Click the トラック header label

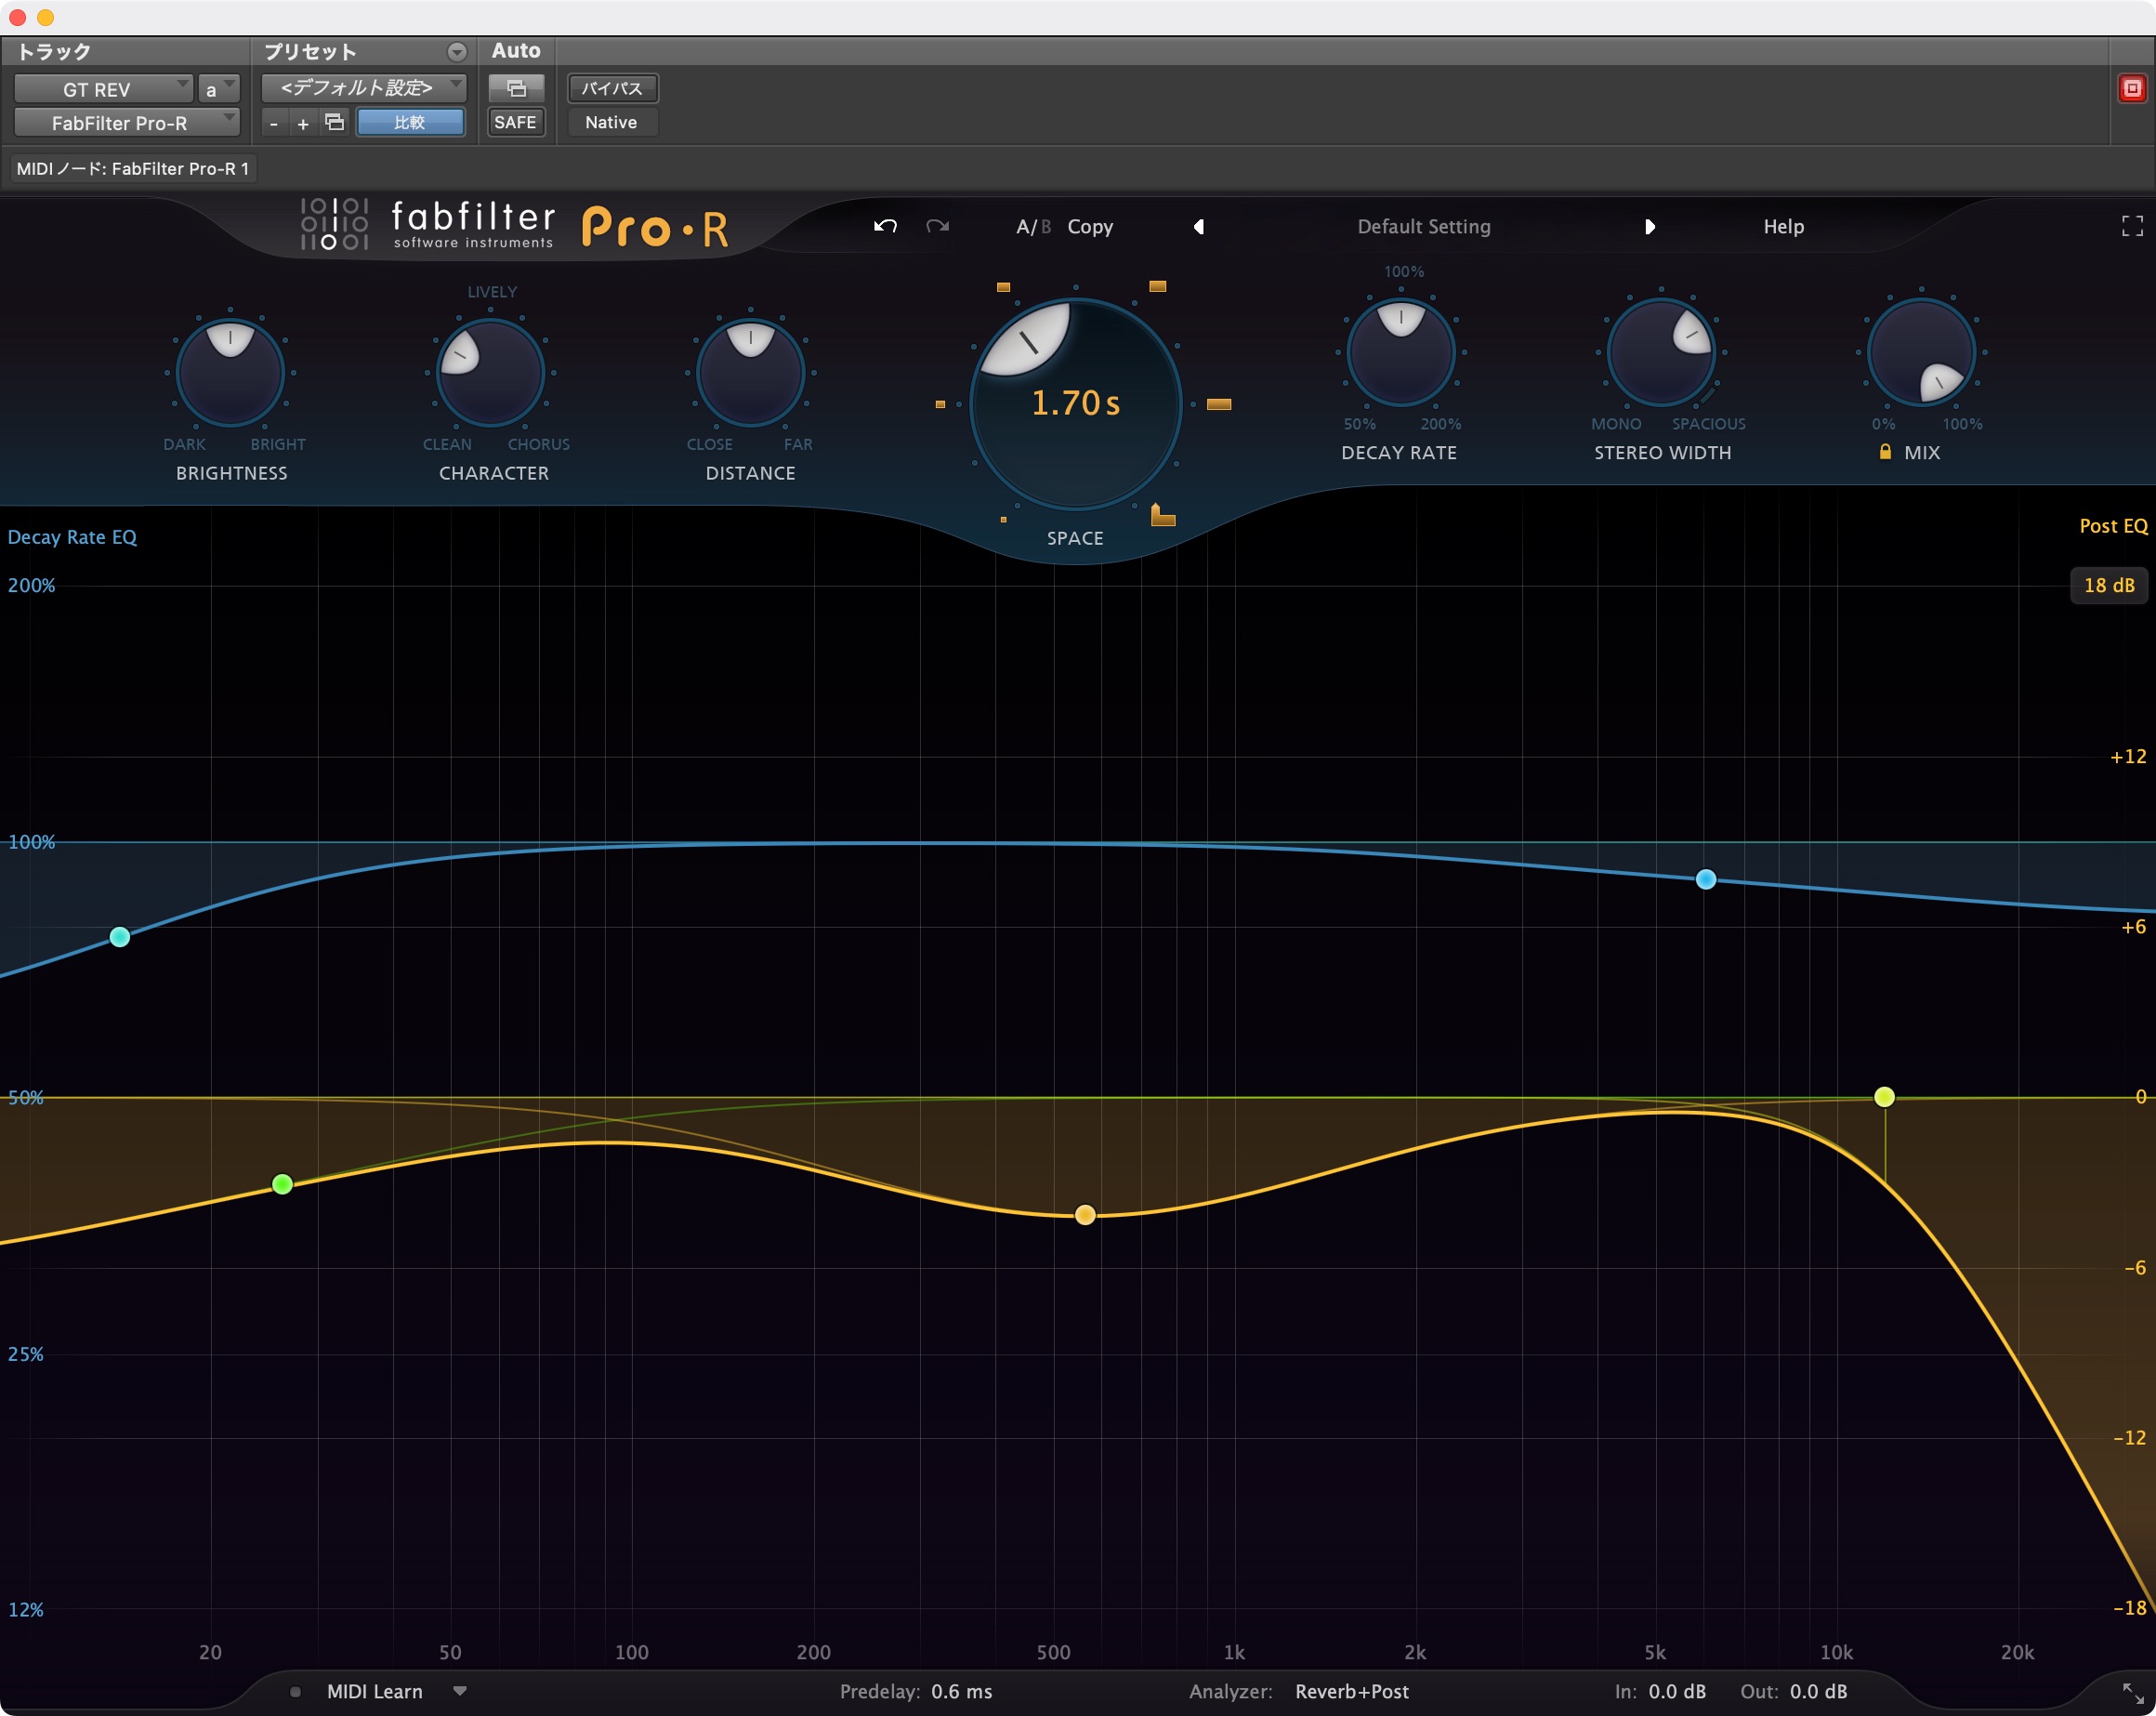coord(54,52)
